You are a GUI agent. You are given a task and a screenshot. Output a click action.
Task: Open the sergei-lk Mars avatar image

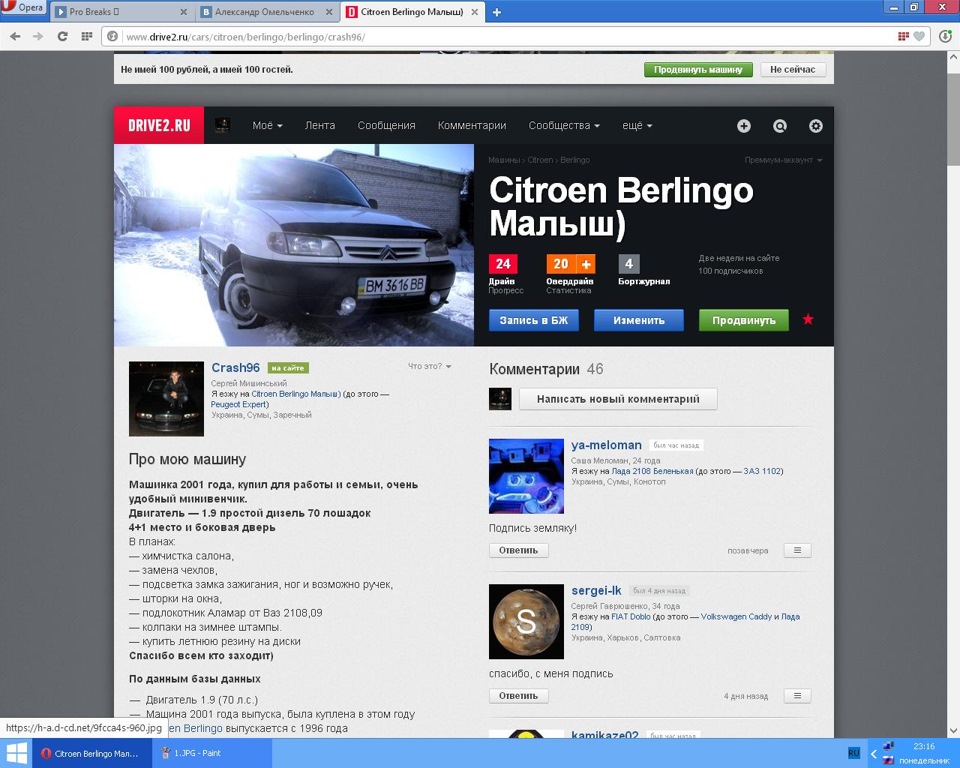[526, 622]
